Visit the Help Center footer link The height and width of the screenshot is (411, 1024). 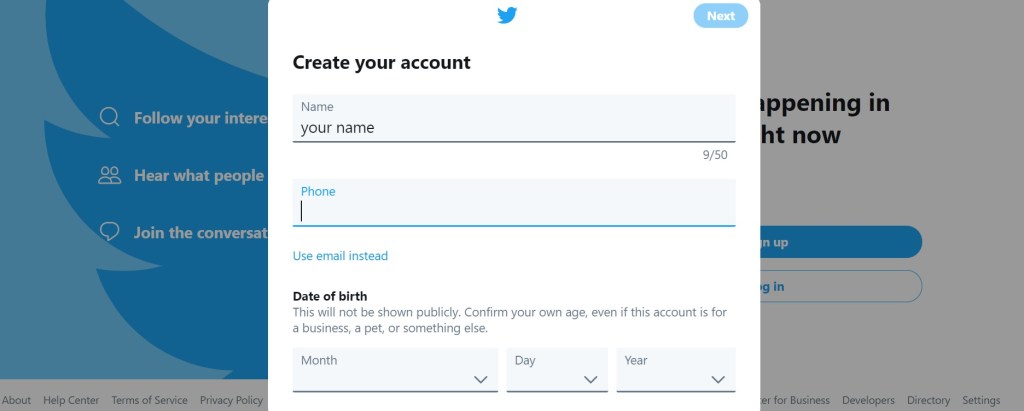(x=71, y=400)
